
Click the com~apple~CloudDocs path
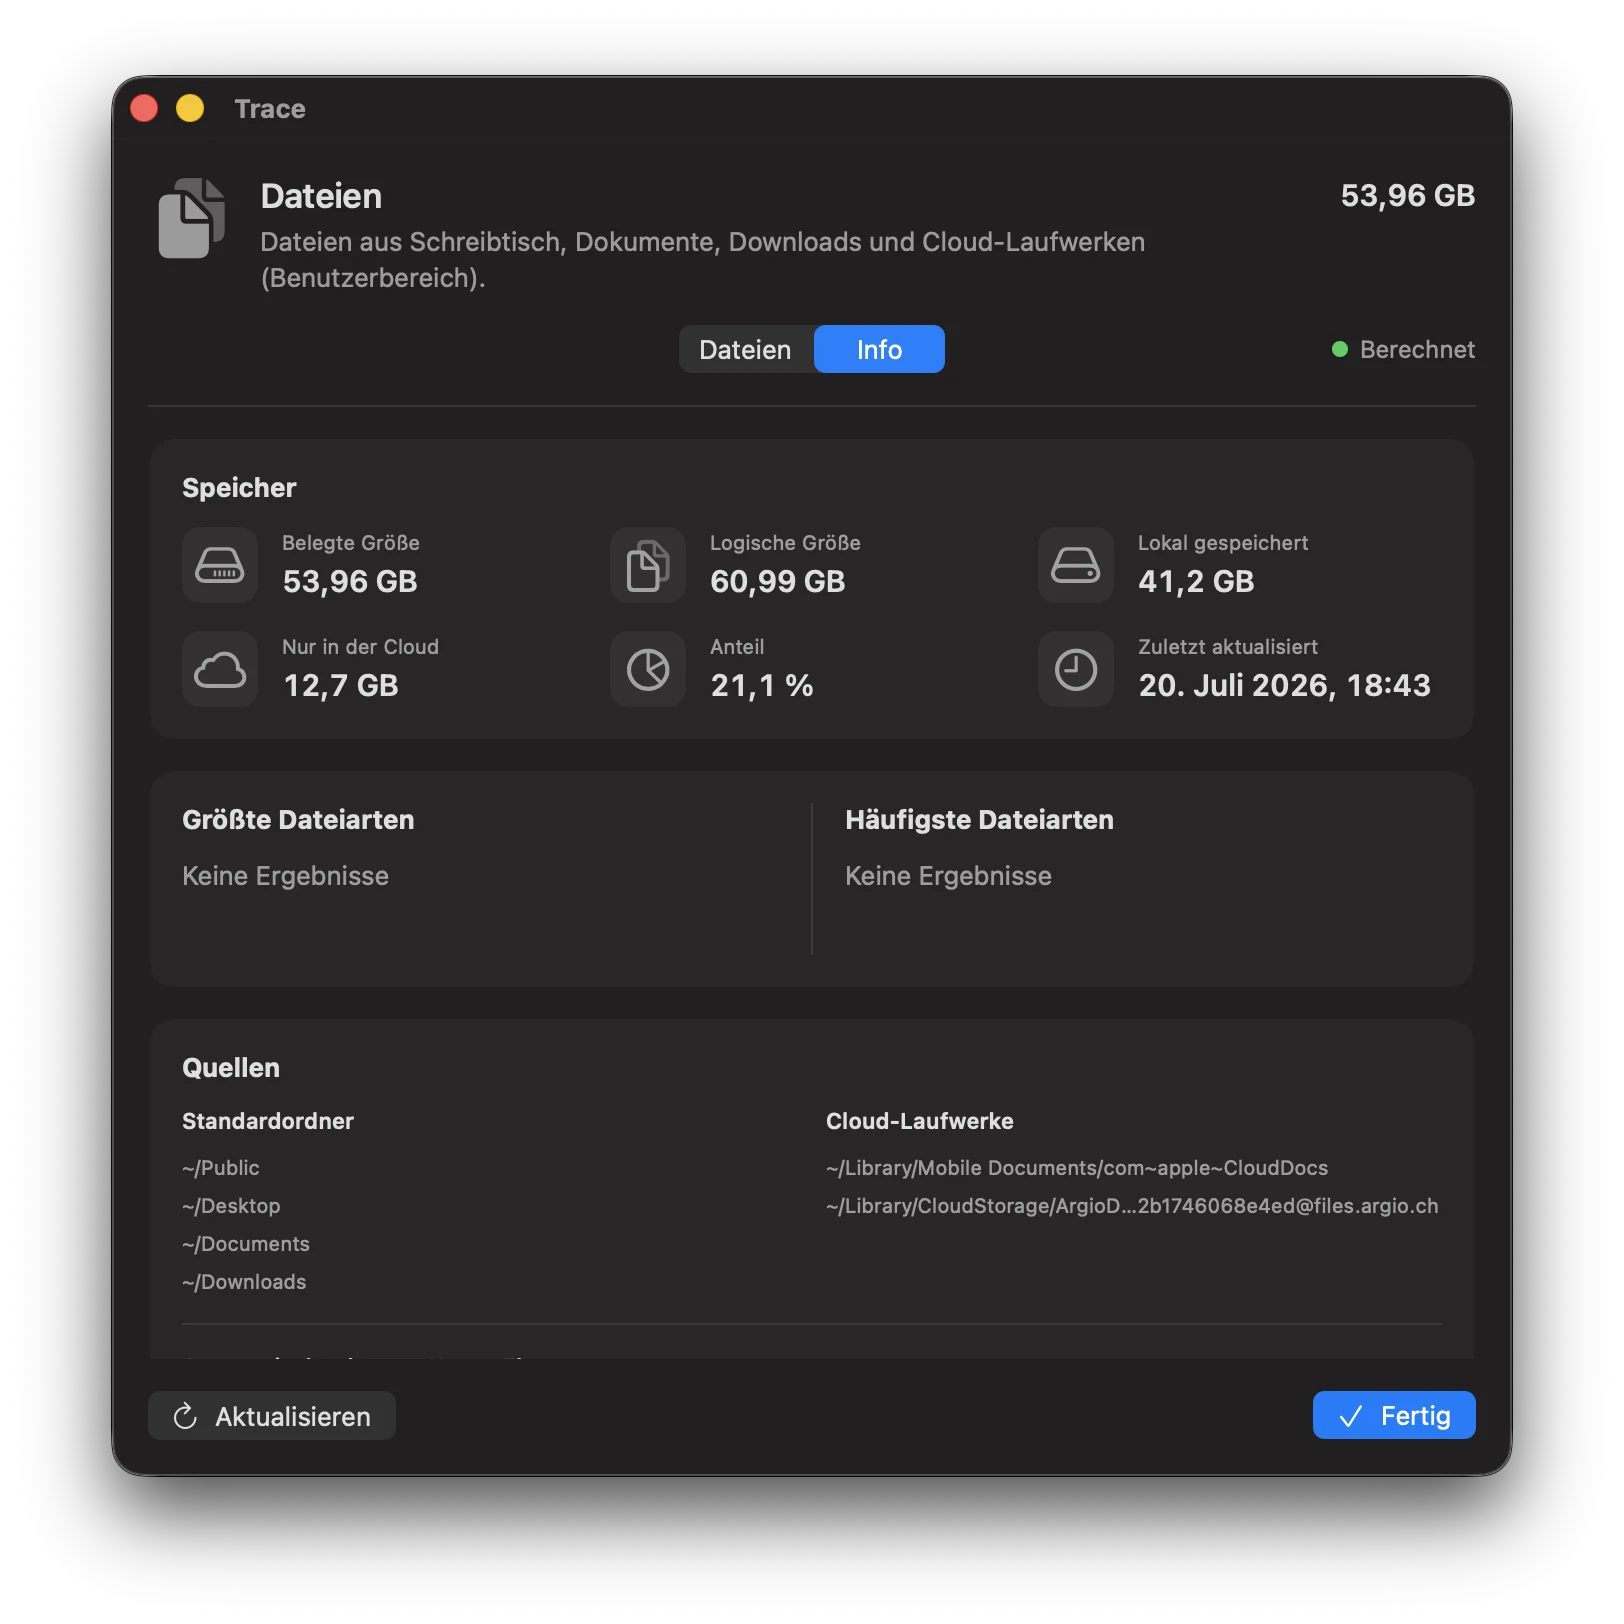point(1077,1168)
